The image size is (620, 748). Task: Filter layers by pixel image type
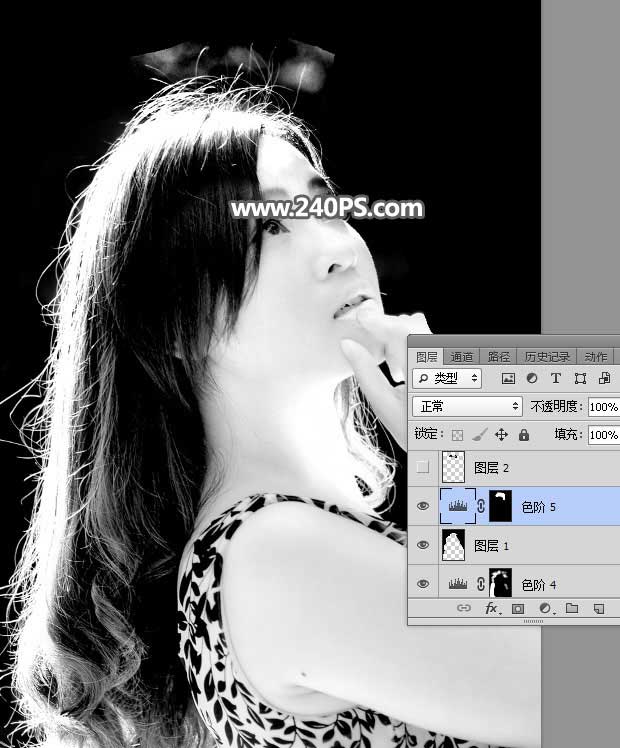(x=508, y=378)
